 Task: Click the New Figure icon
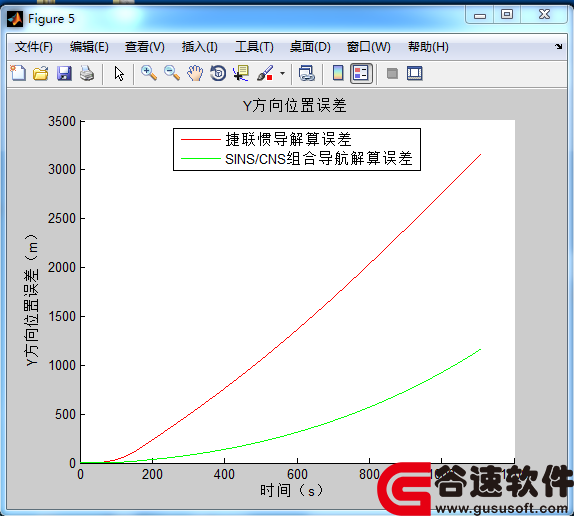[x=18, y=74]
